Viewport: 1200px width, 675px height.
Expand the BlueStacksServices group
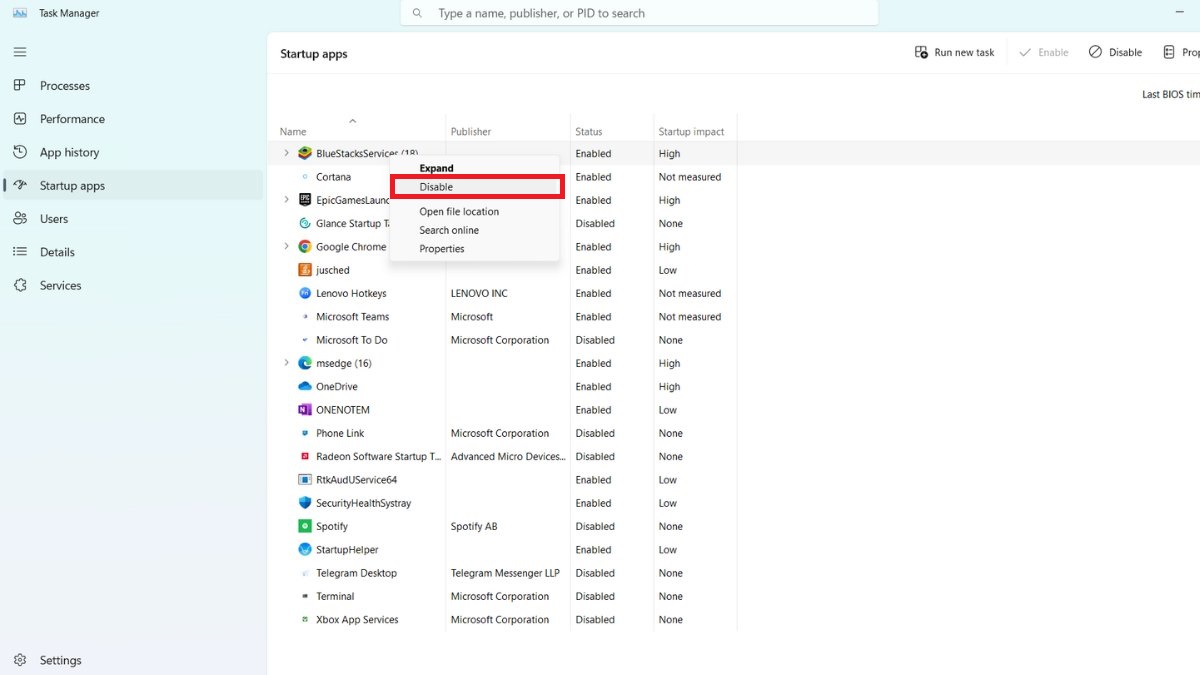pos(286,154)
